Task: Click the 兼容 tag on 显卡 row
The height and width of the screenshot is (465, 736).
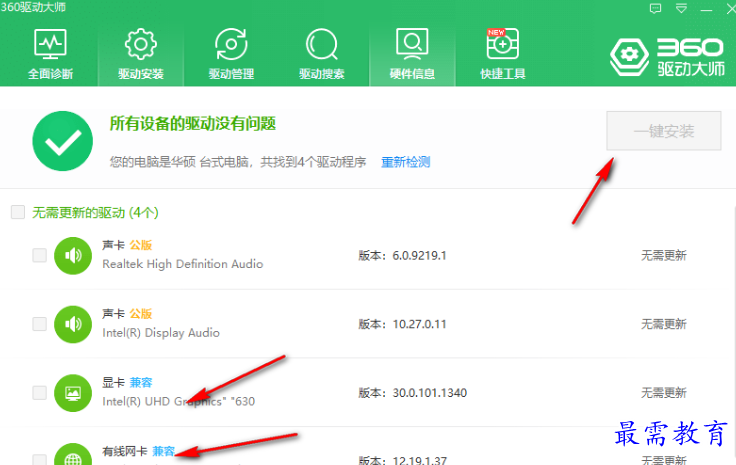Action: [141, 382]
